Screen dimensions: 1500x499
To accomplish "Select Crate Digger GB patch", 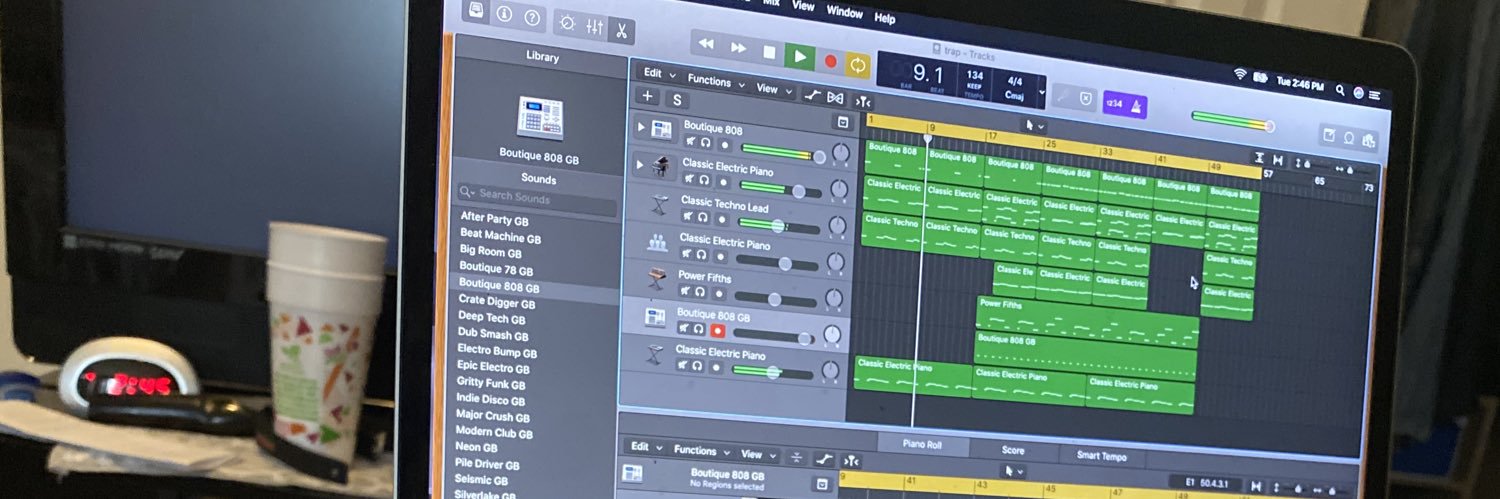I will point(497,302).
